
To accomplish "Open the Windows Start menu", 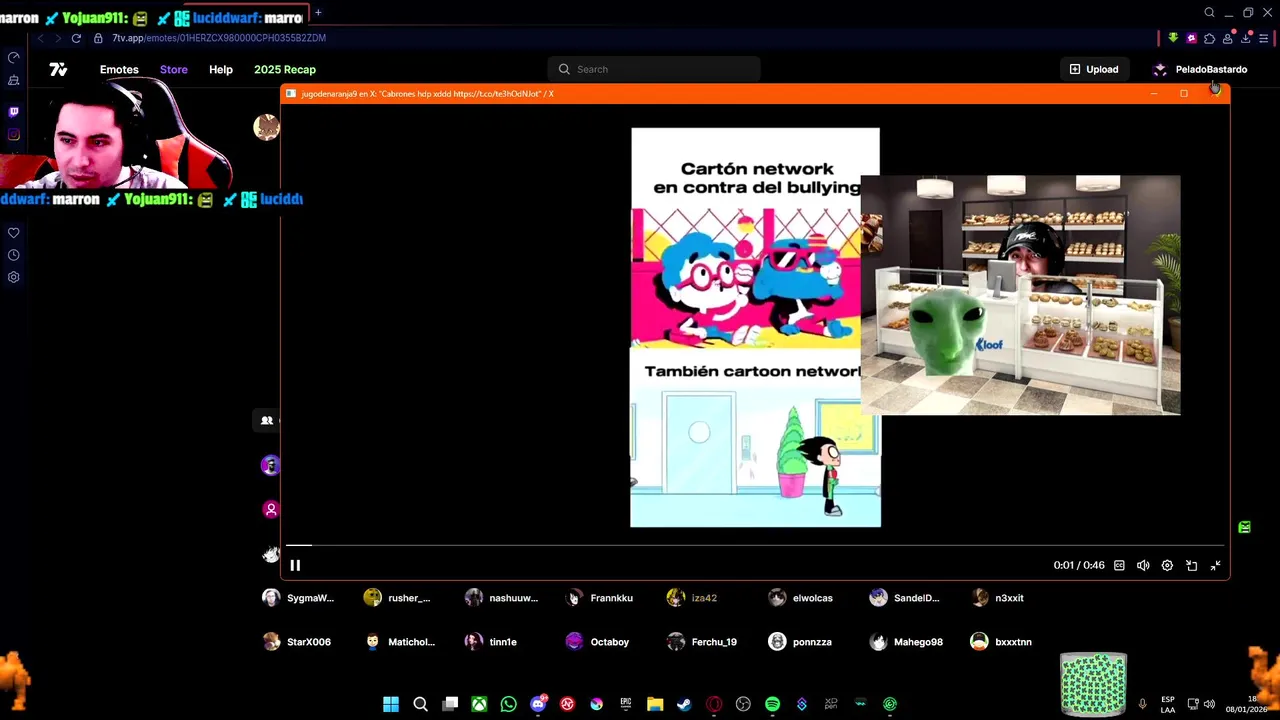I will [x=391, y=704].
